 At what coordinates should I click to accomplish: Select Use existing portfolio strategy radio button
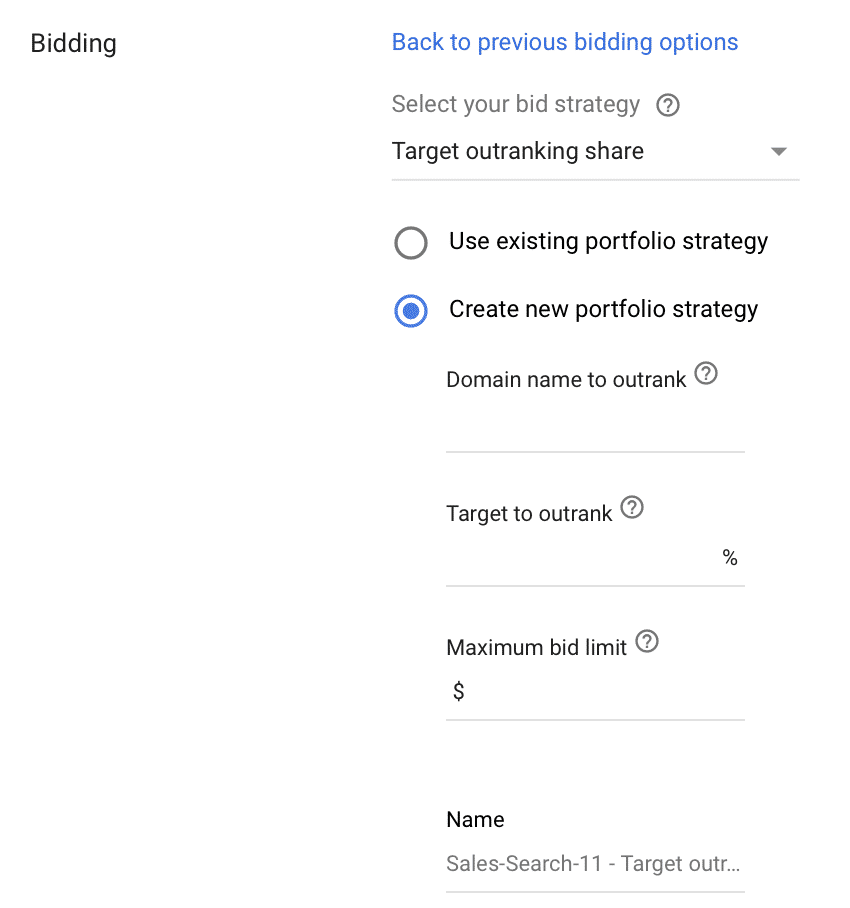point(411,242)
